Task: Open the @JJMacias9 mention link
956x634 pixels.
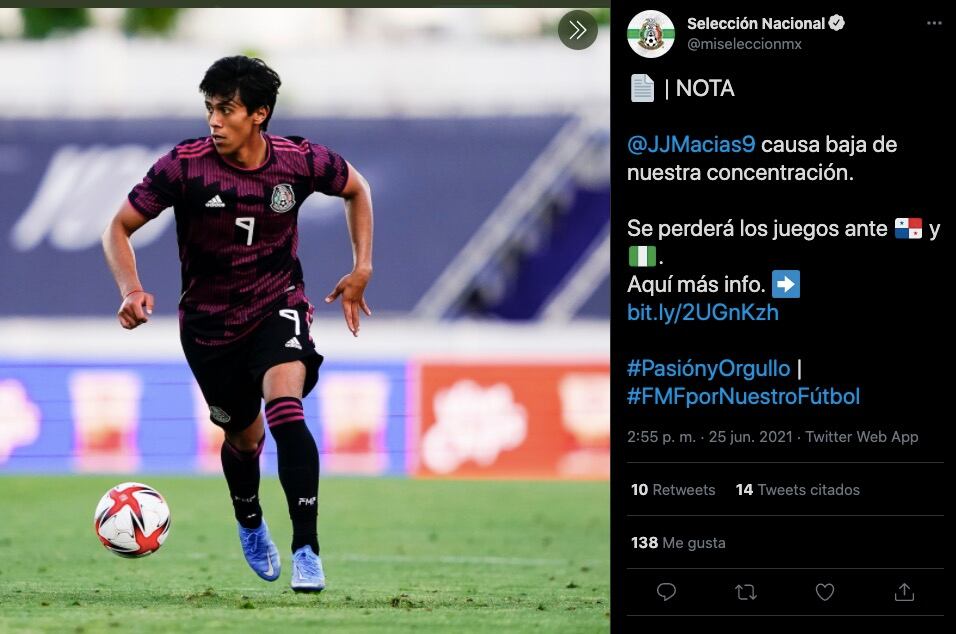Action: coord(691,144)
